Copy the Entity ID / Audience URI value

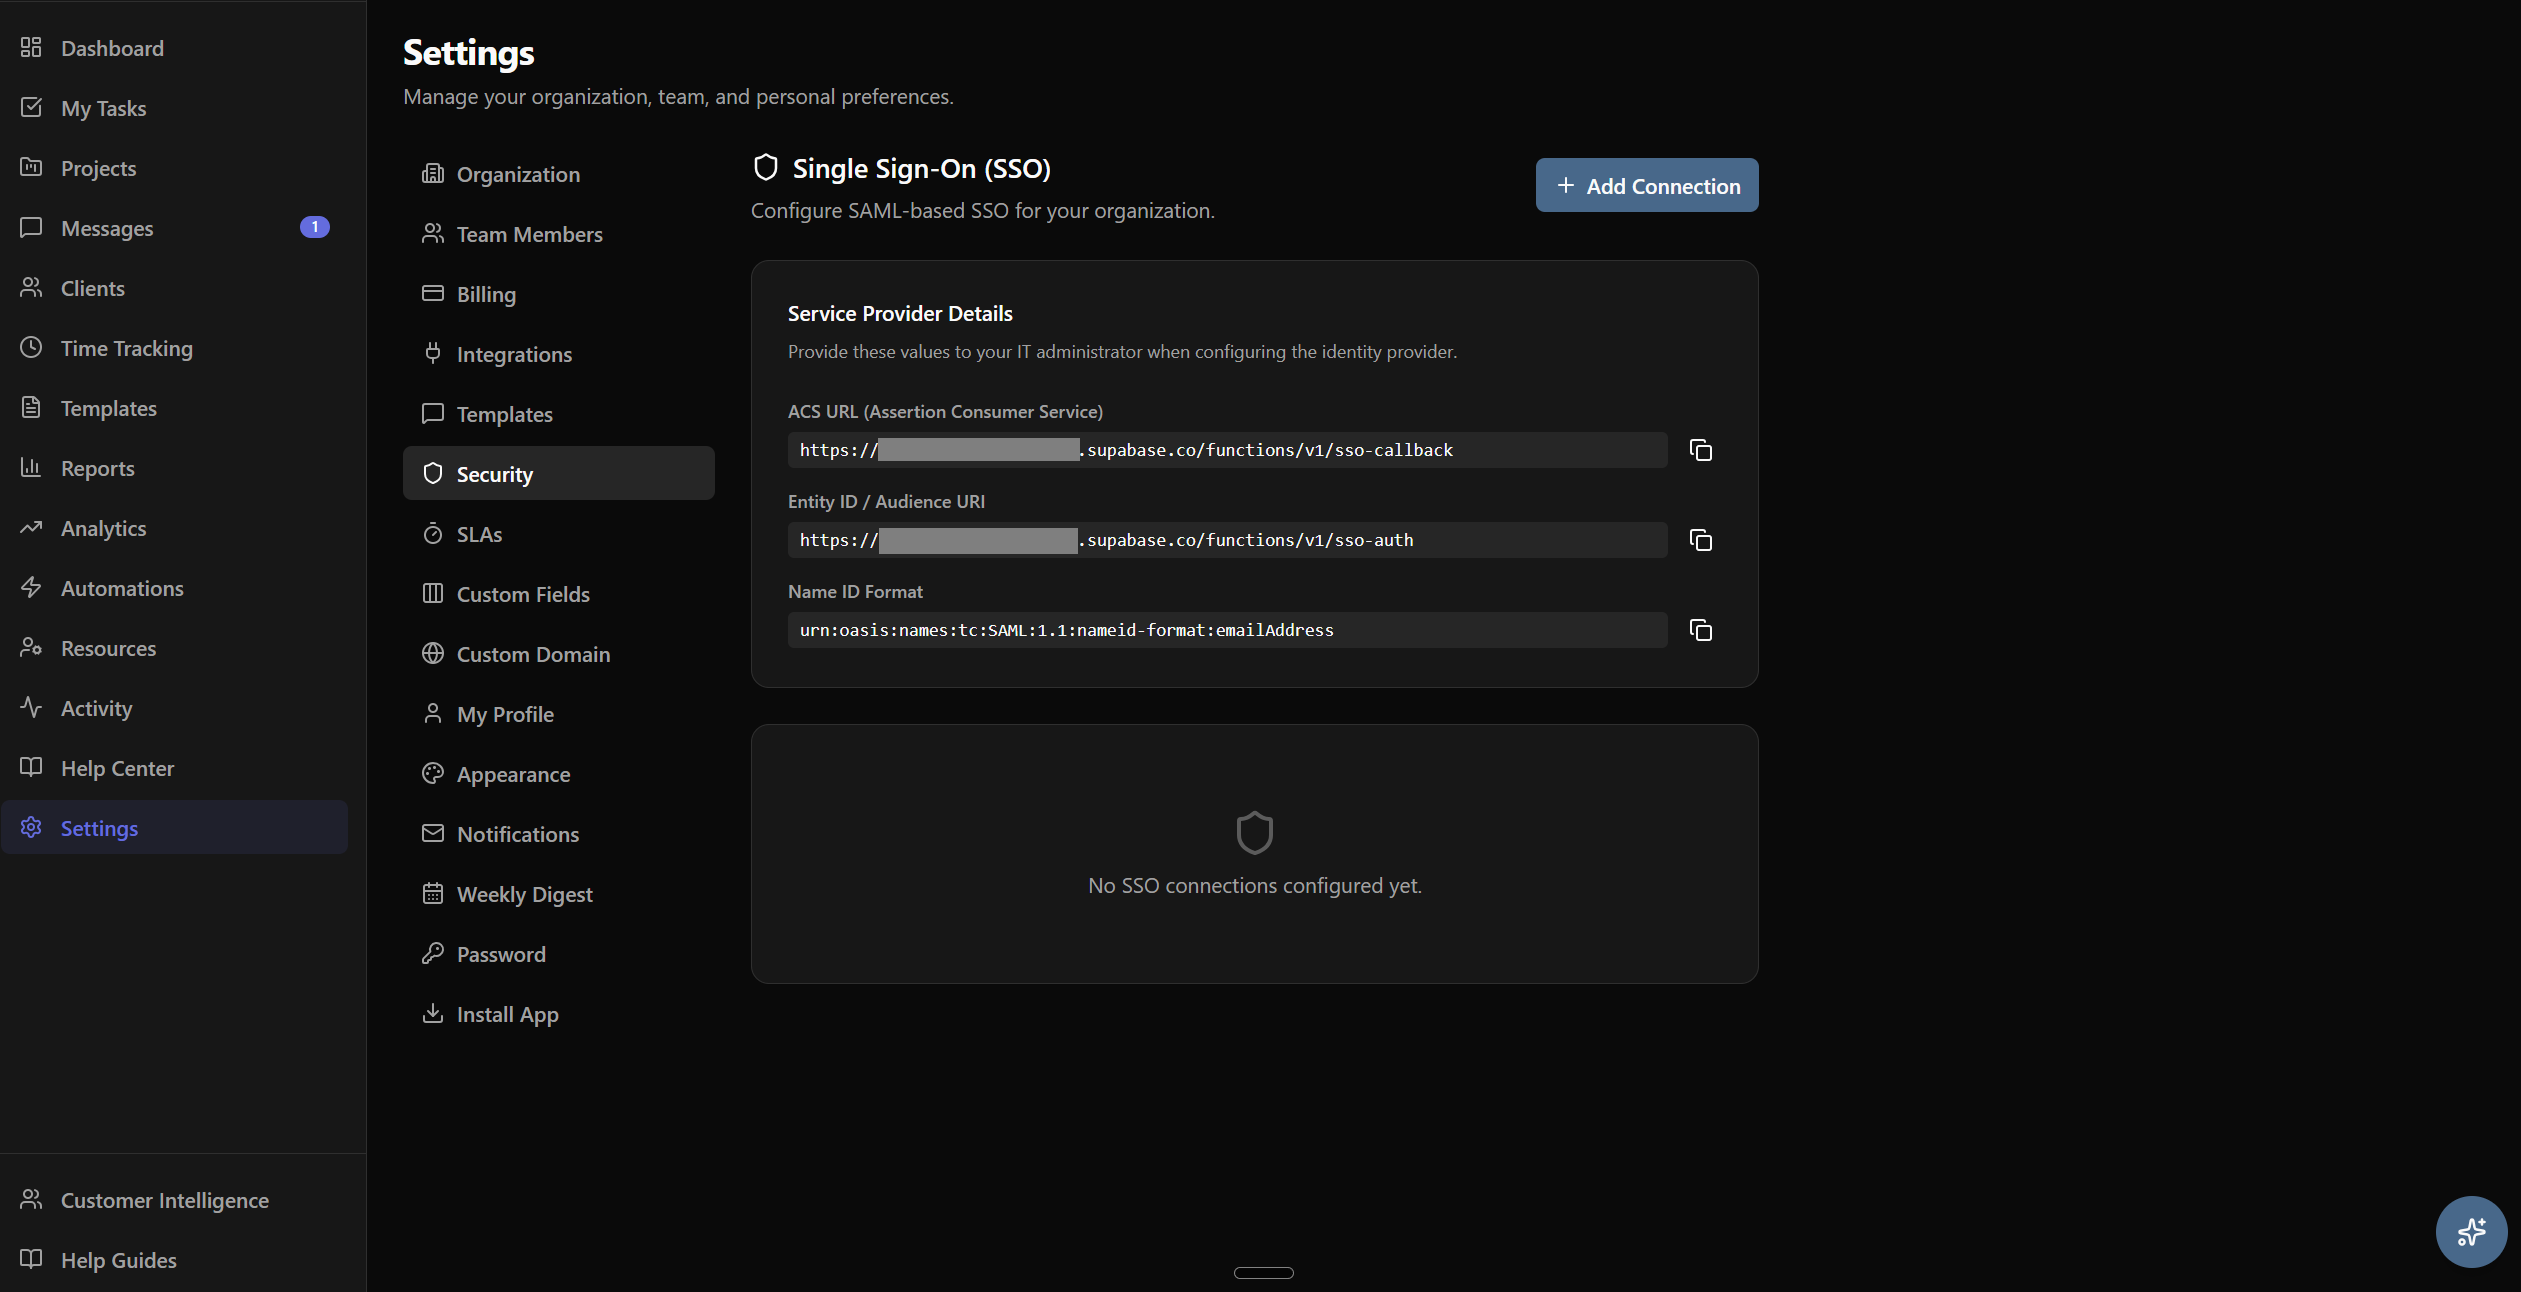click(1699, 540)
